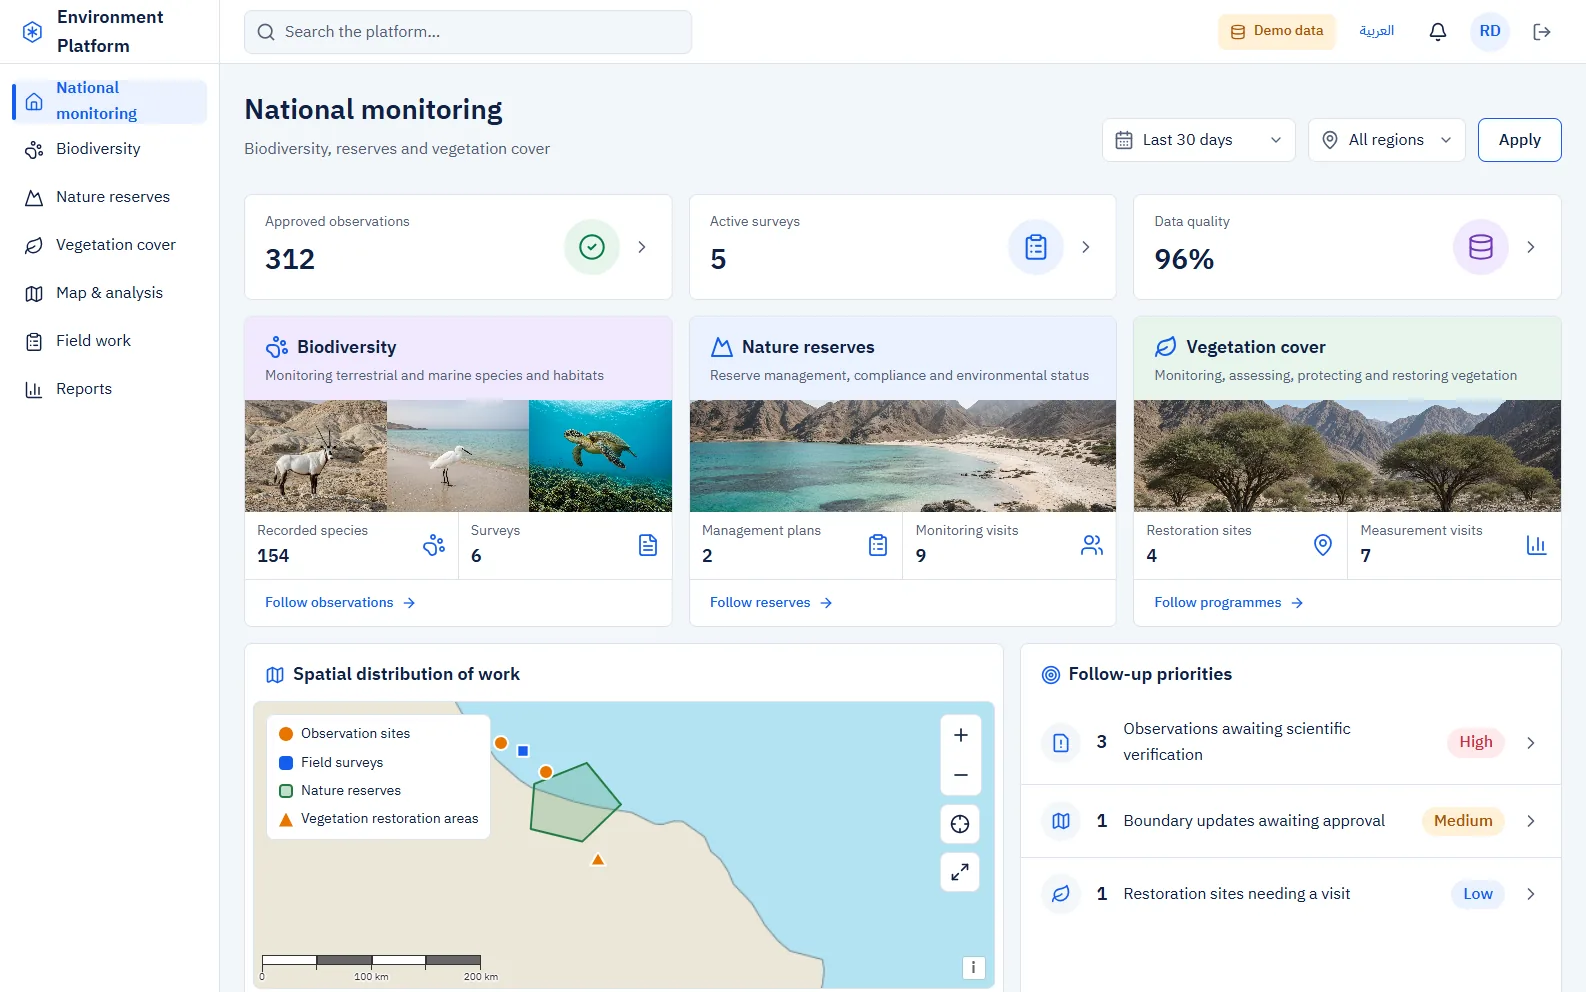Open Vegetation cover in sidebar
Image resolution: width=1586 pixels, height=992 pixels.
(110, 245)
